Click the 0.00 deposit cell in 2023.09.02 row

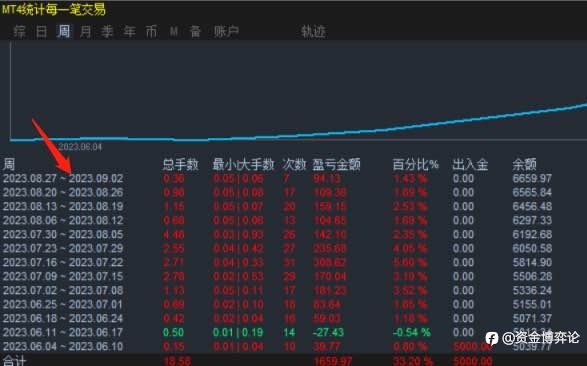click(463, 179)
